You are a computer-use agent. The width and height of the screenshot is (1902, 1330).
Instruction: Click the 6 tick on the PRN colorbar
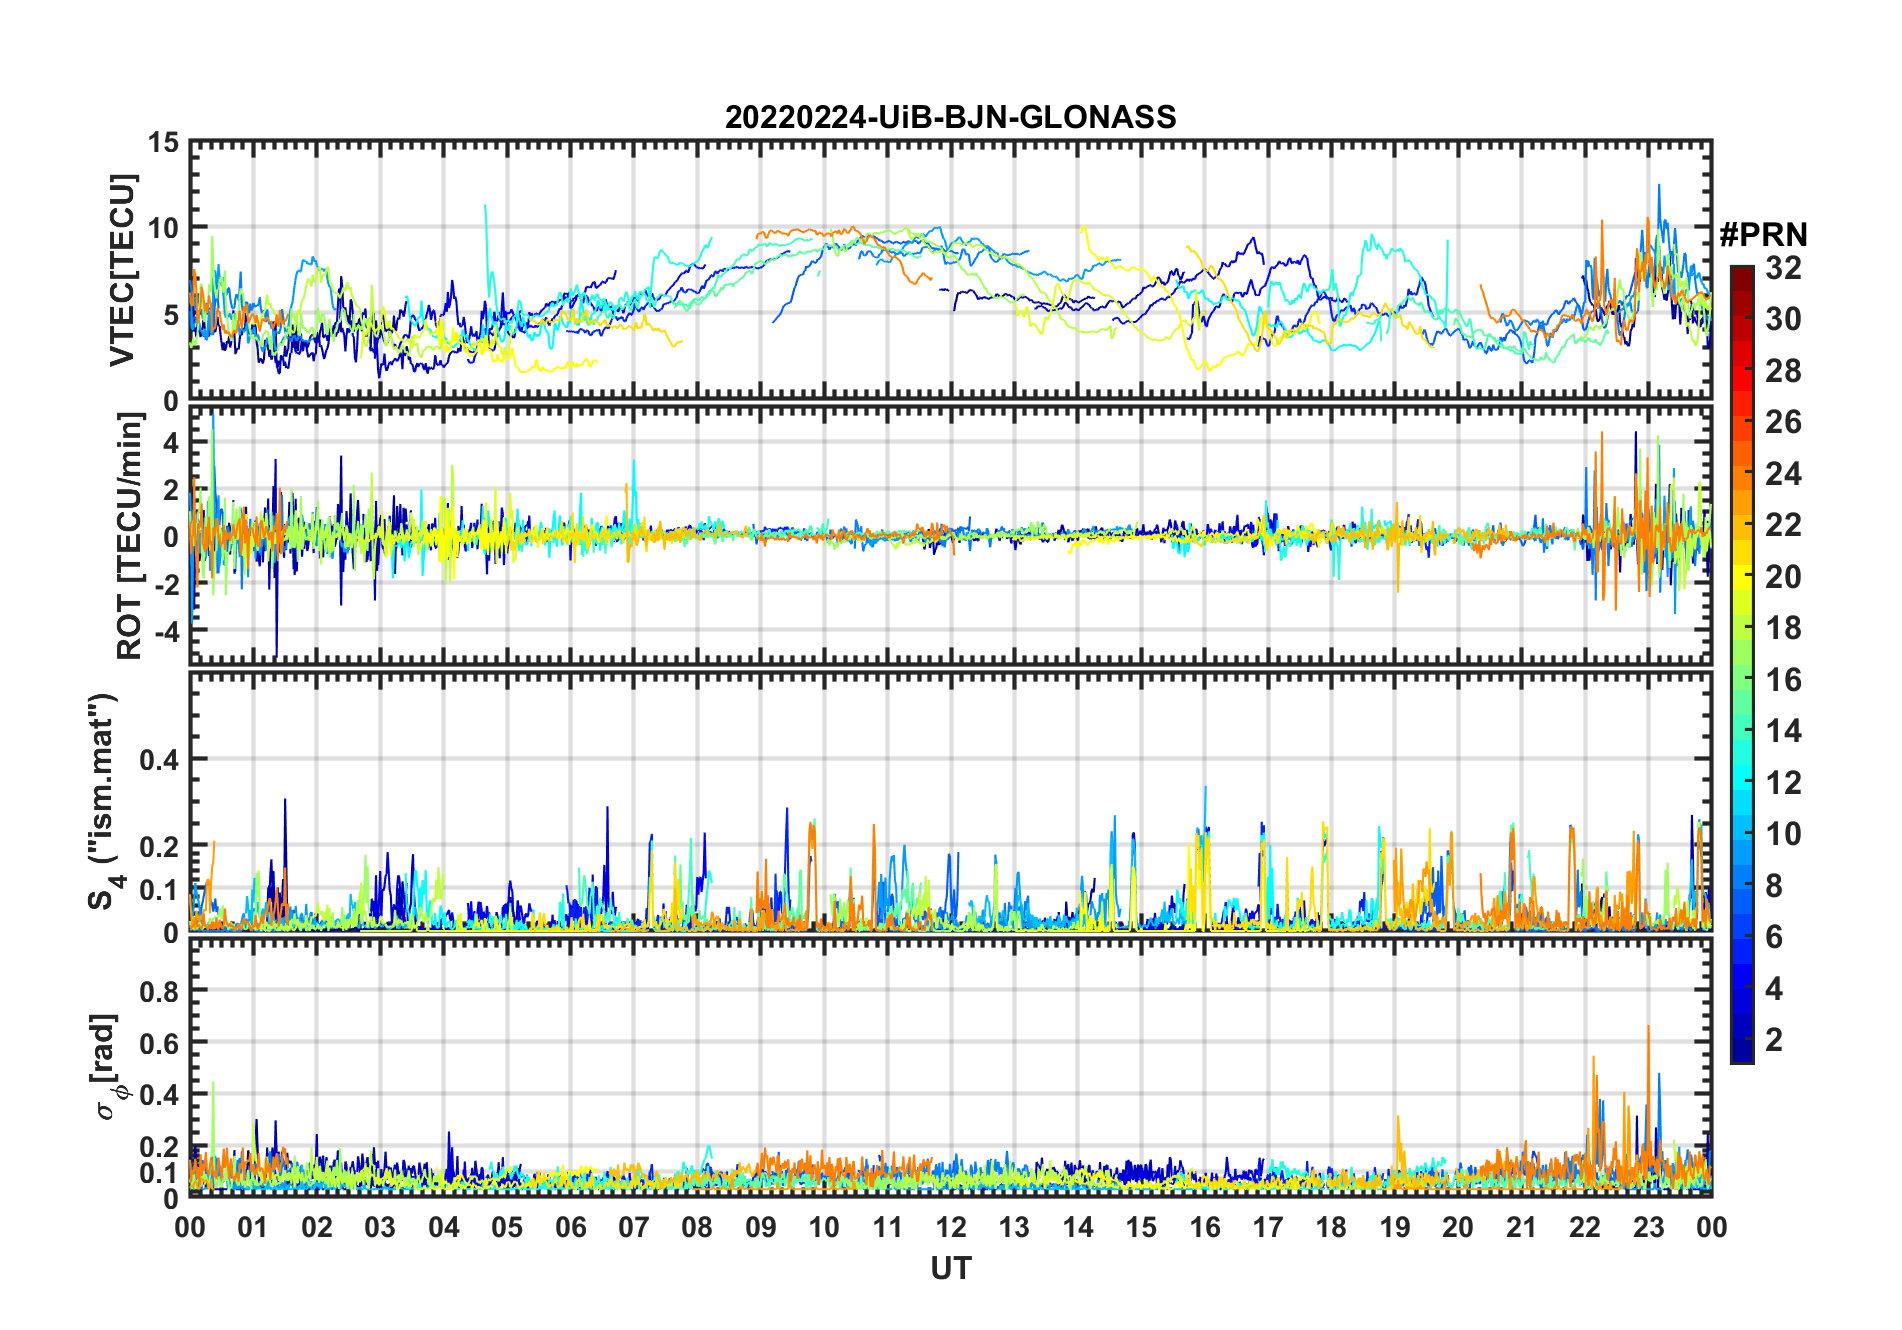[1775, 937]
